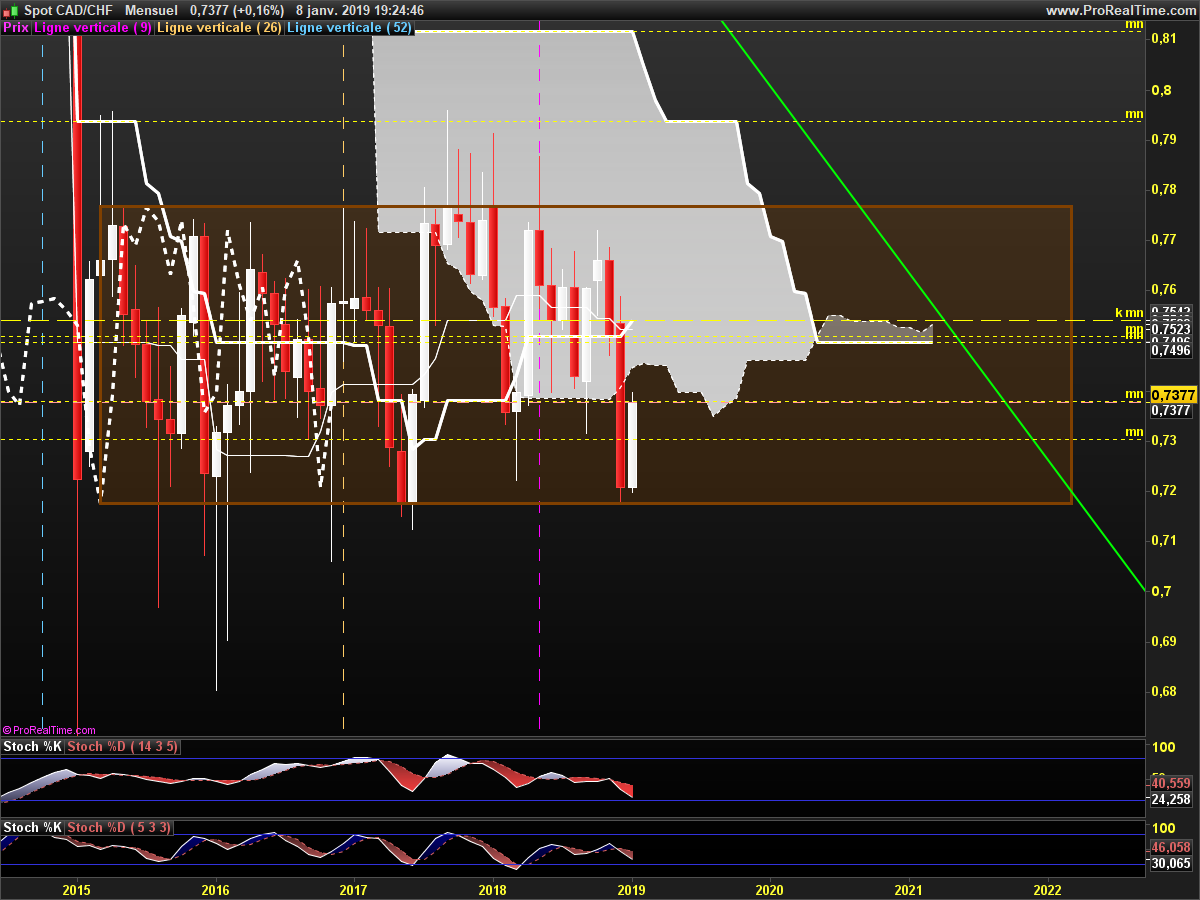Open the Mensuel timeframe label
This screenshot has width=1200, height=900.
pyautogui.click(x=152, y=10)
